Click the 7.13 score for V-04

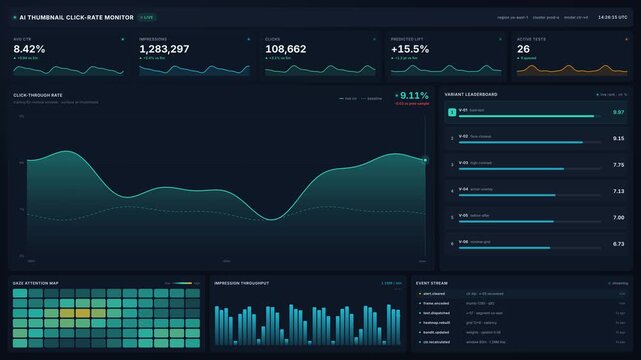(619, 191)
